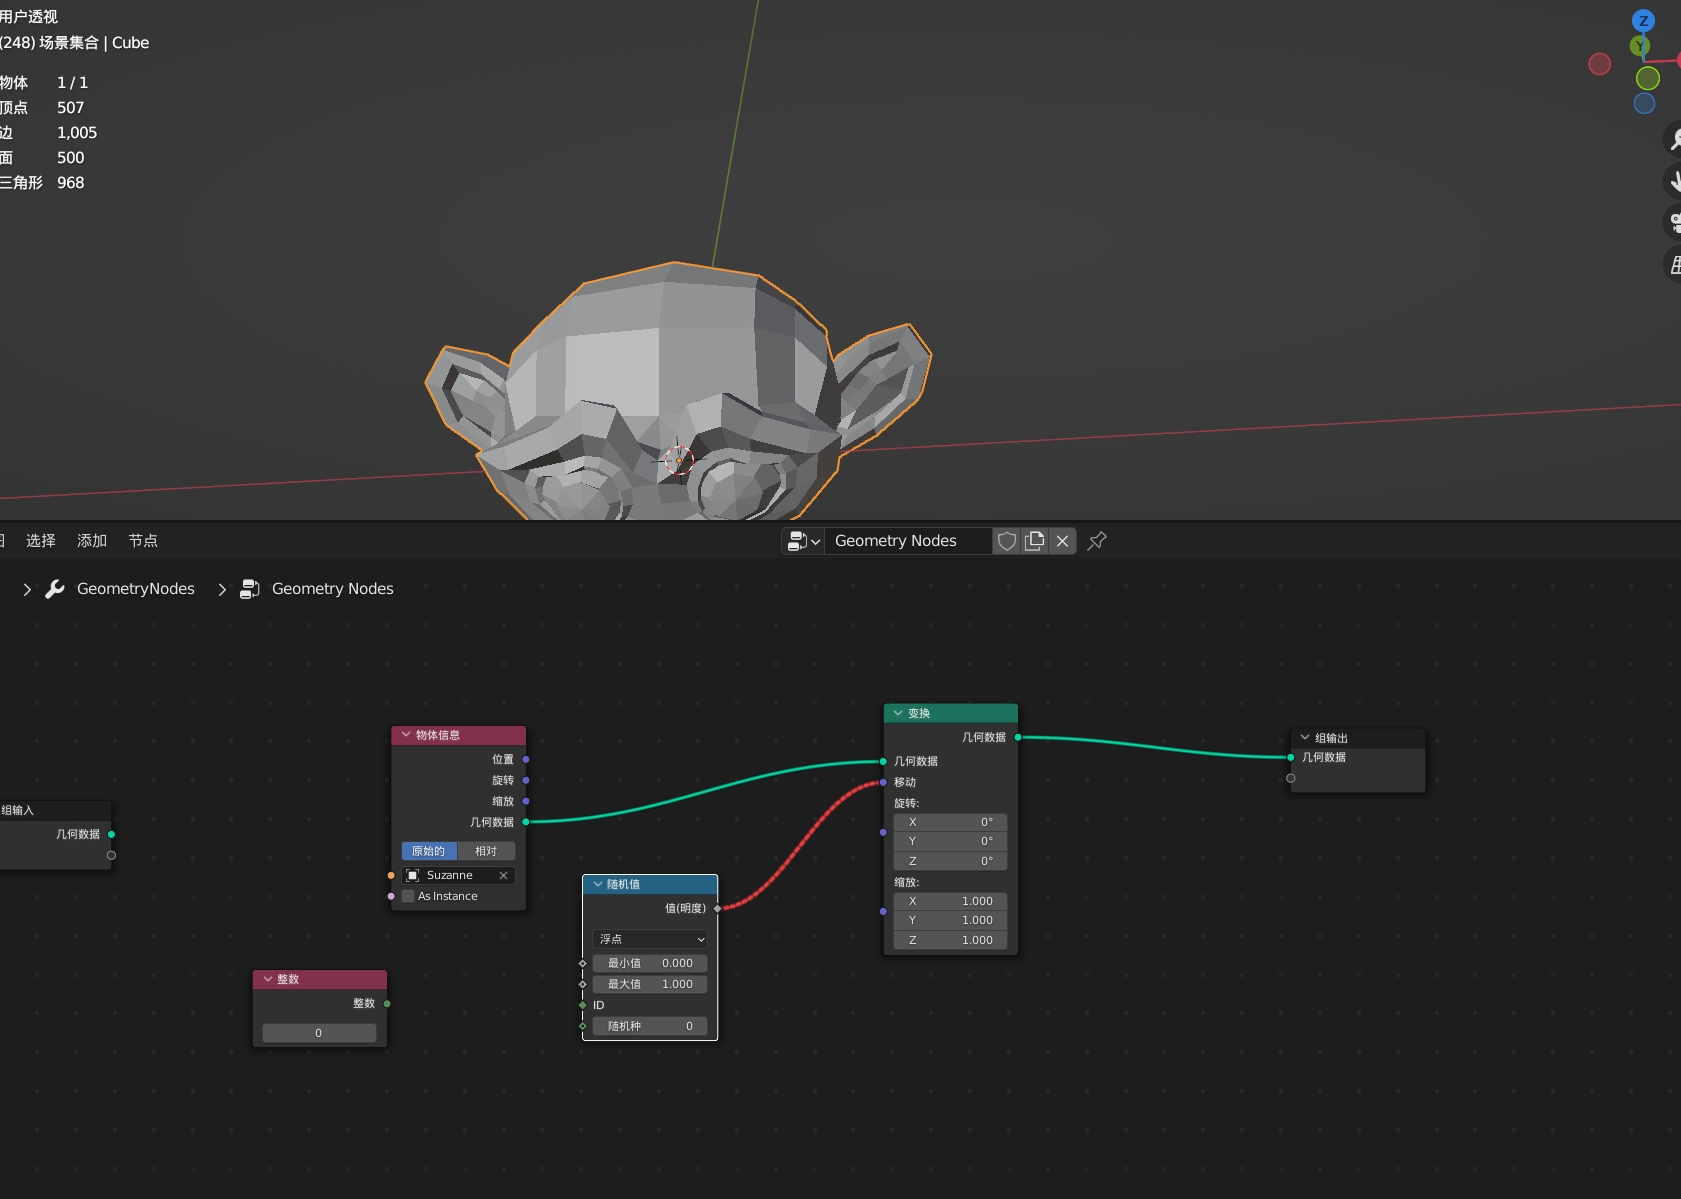This screenshot has height=1199, width=1681.
Task: Click the object icon beside Suzanne
Action: coord(413,875)
